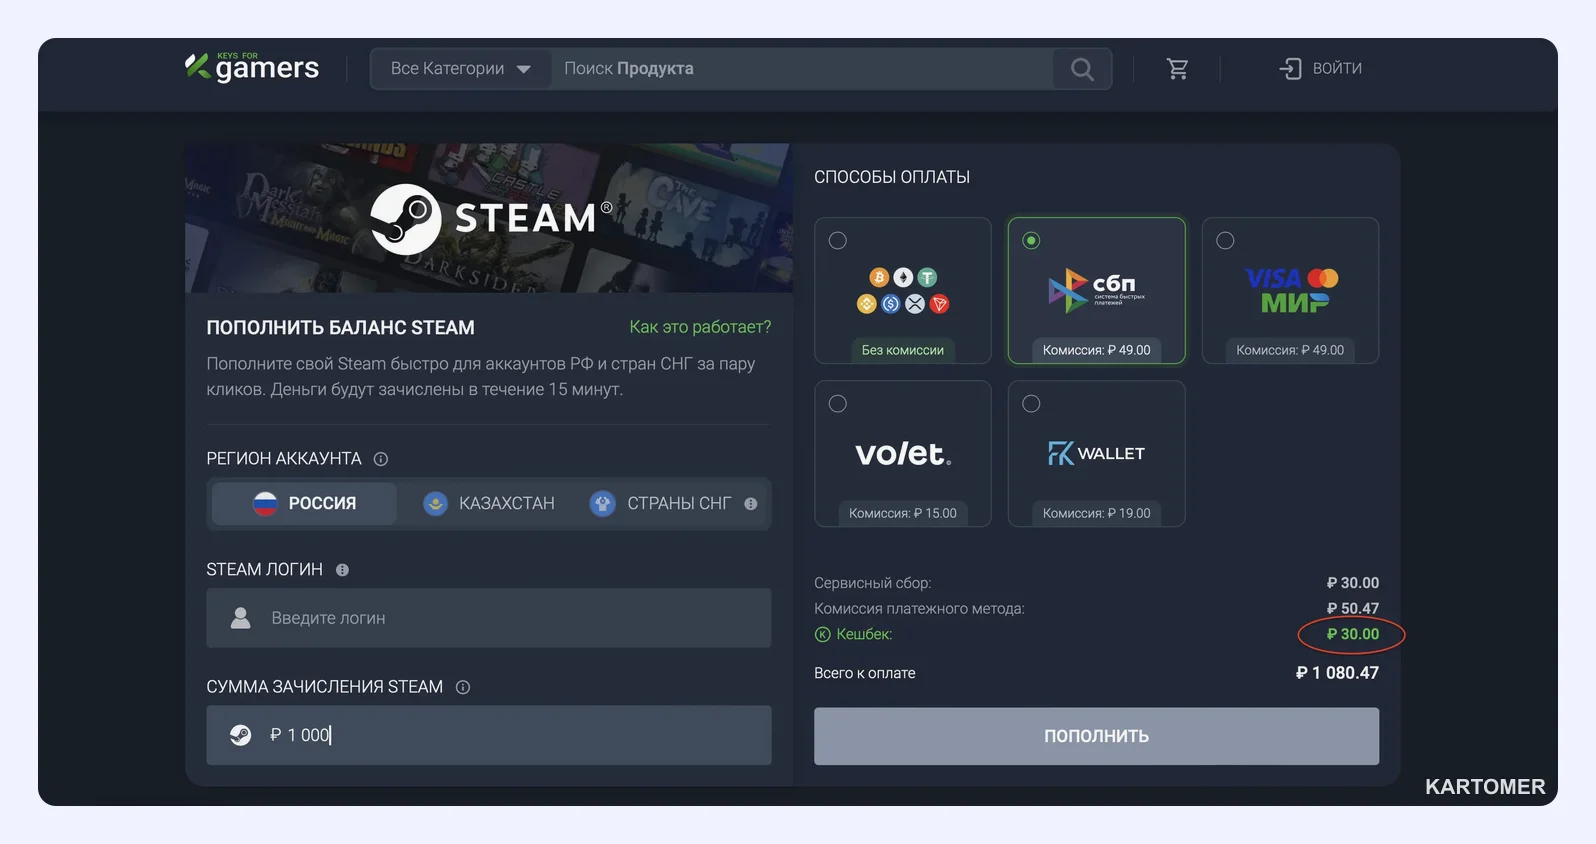Screen dimensions: 1596x844
Task: Click the Войти login button
Action: (1321, 69)
